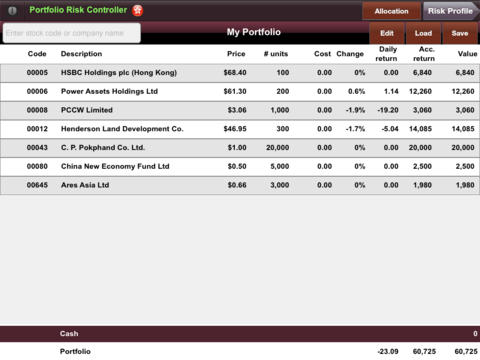Click the Portfolio Risk Controller app title

[x=78, y=10]
